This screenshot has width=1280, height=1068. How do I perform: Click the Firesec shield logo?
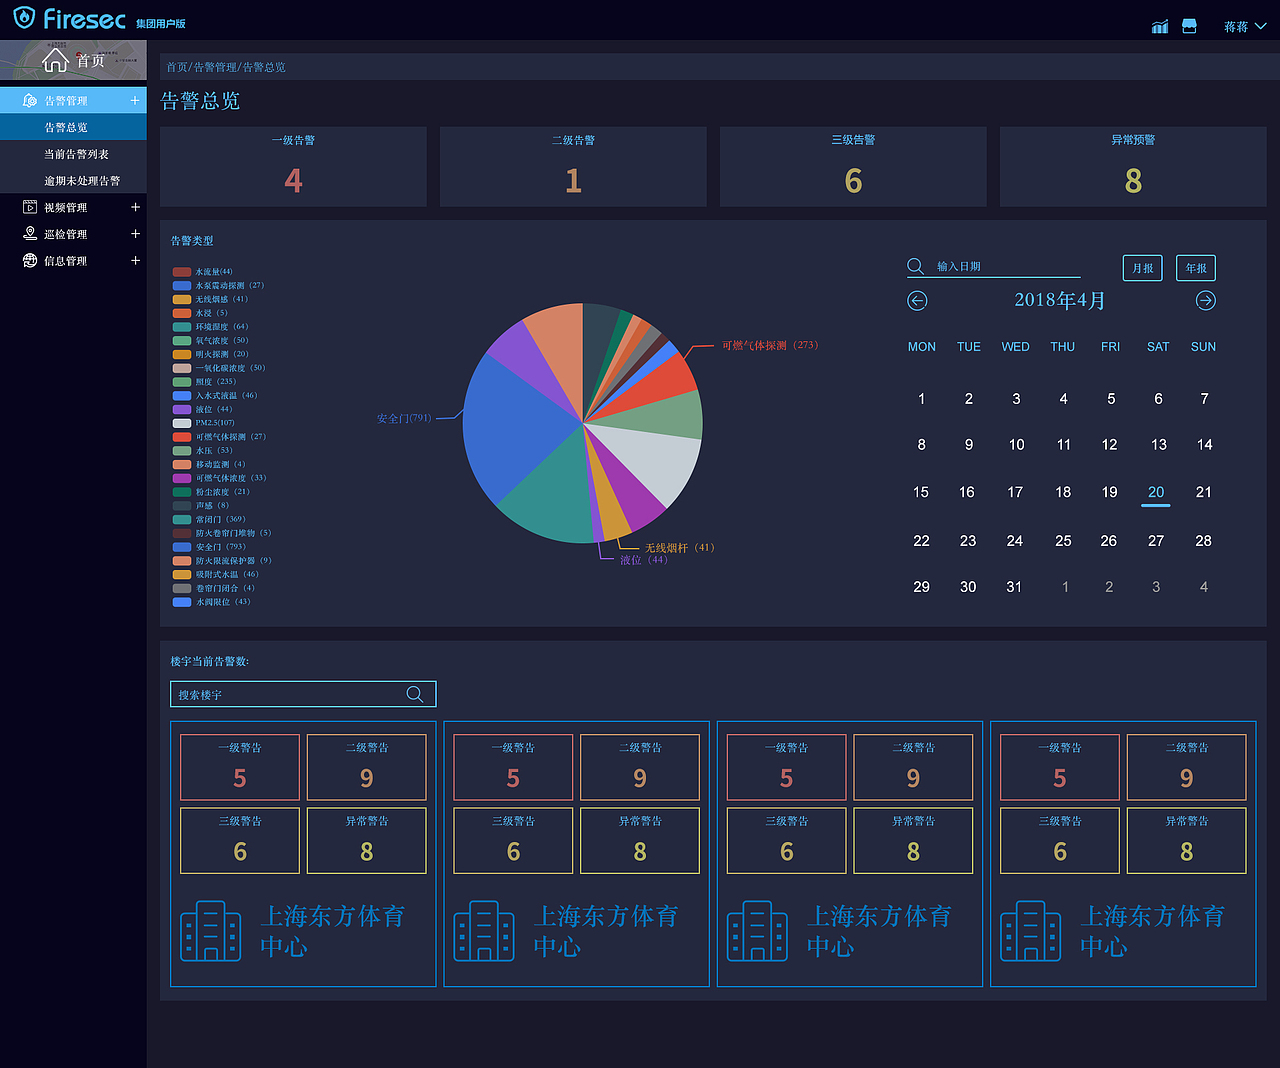(x=24, y=18)
